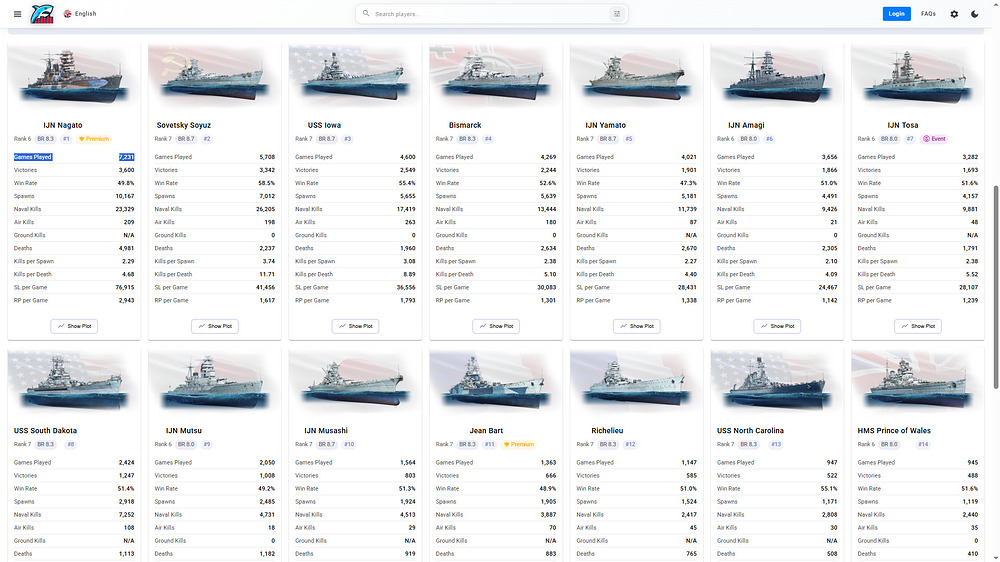Click the Bismarck ship image
This screenshot has width=1000, height=562.
coord(496,77)
